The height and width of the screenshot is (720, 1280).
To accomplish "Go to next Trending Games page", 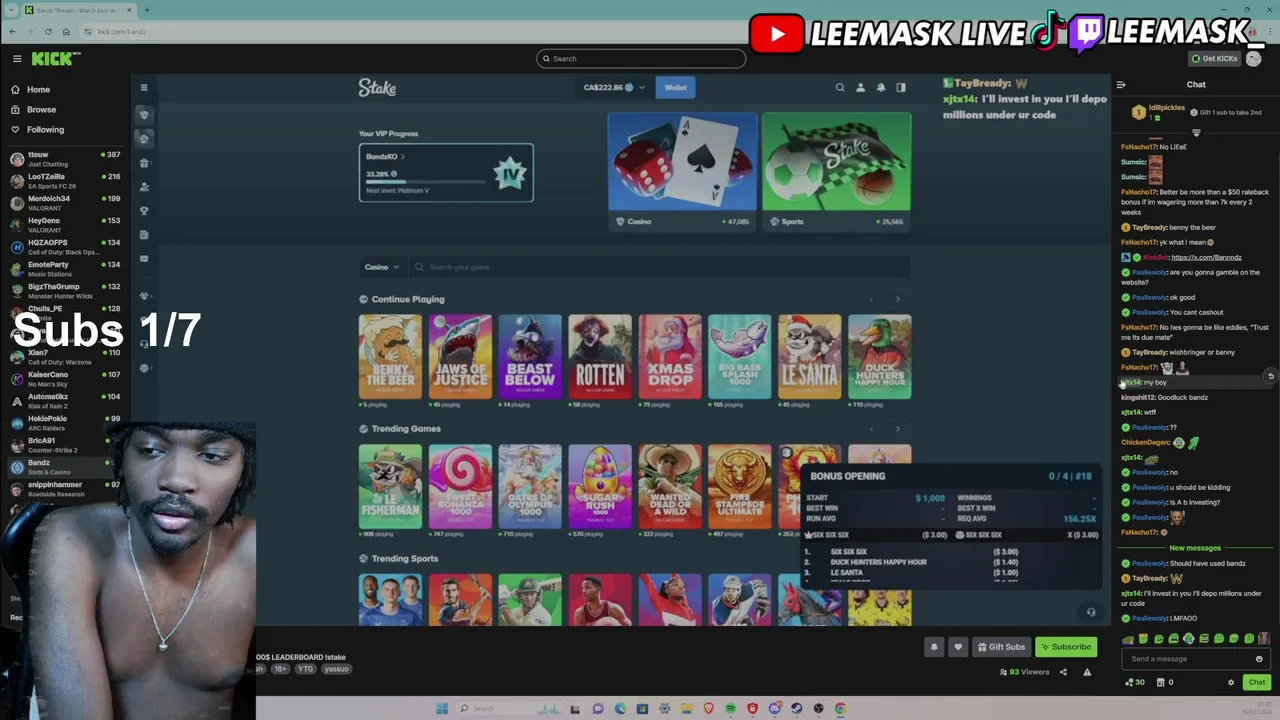I will (897, 429).
